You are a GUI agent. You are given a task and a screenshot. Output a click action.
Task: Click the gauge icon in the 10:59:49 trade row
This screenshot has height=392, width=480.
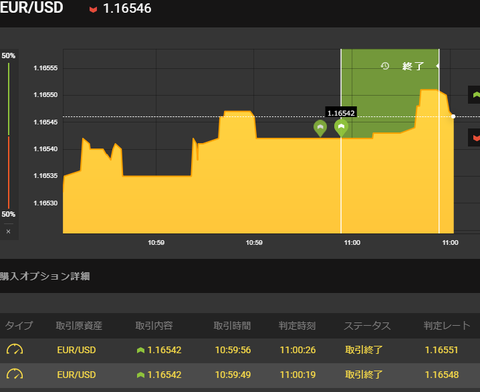click(x=15, y=375)
